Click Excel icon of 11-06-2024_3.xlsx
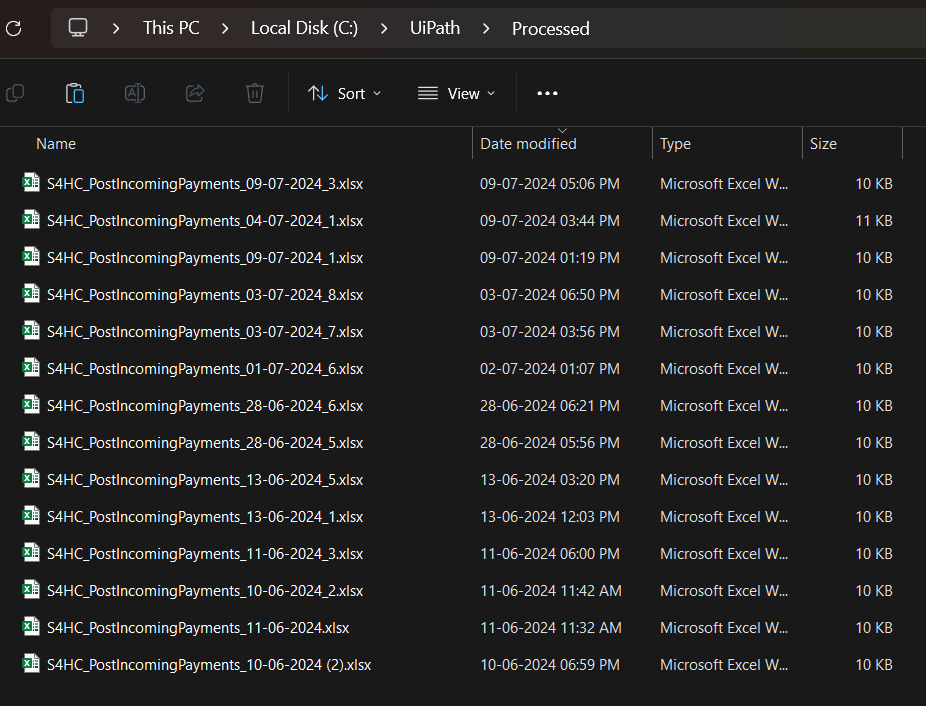926x706 pixels. (31, 553)
